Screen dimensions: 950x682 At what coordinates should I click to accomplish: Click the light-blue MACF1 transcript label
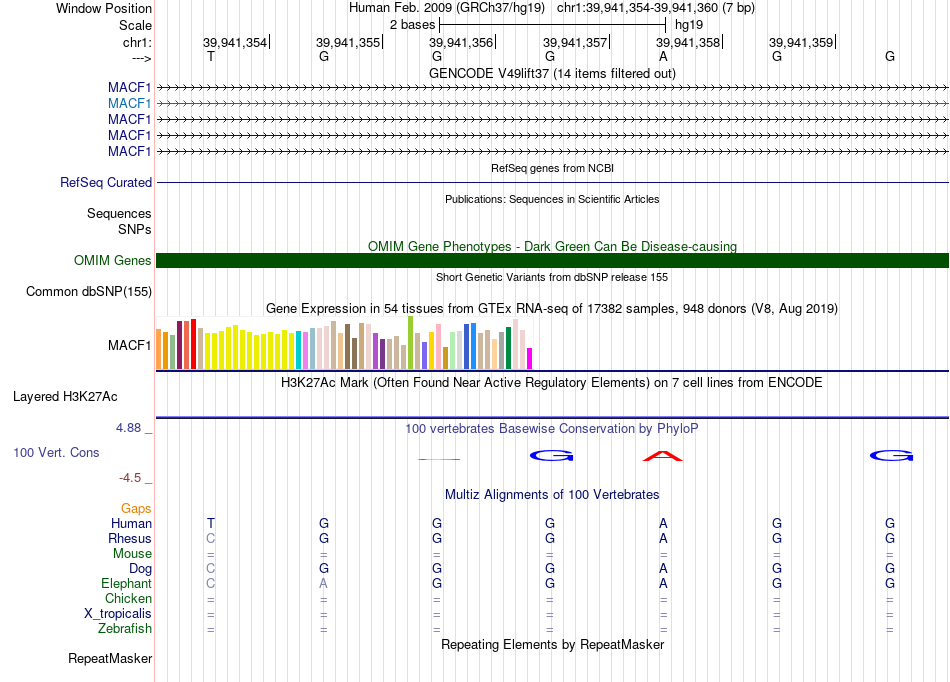[x=129, y=104]
